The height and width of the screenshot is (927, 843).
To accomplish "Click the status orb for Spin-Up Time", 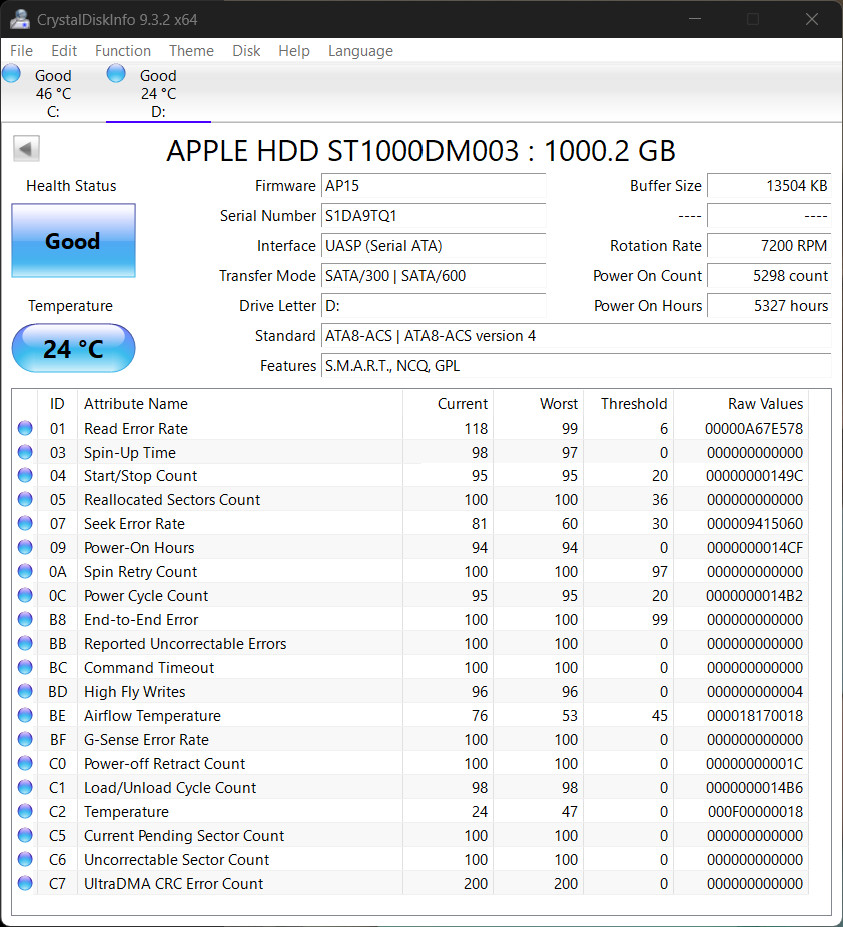I will click(x=25, y=452).
